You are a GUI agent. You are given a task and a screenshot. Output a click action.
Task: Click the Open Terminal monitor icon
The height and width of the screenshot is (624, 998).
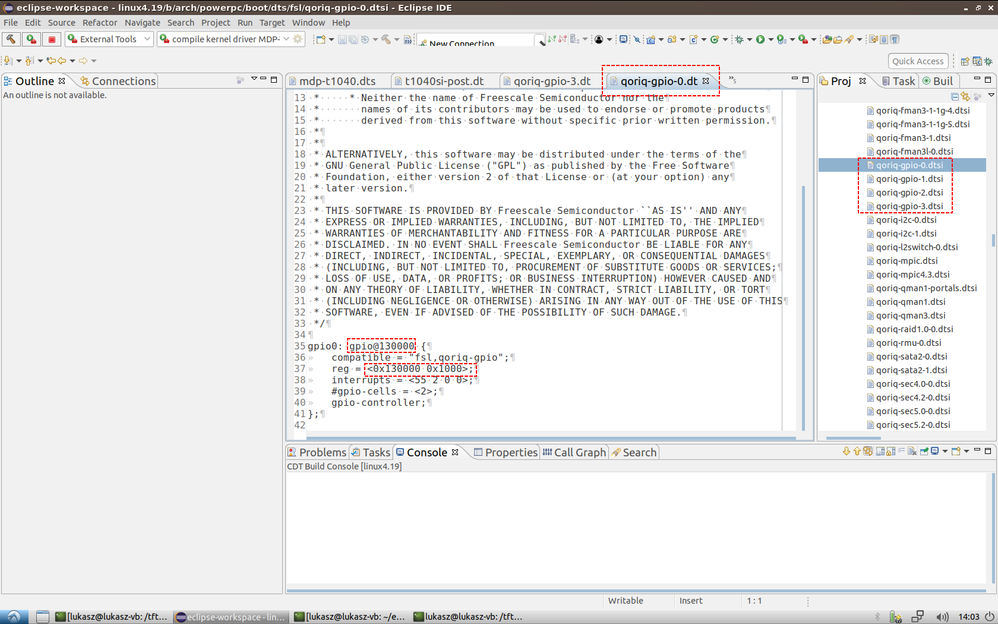coord(624,39)
